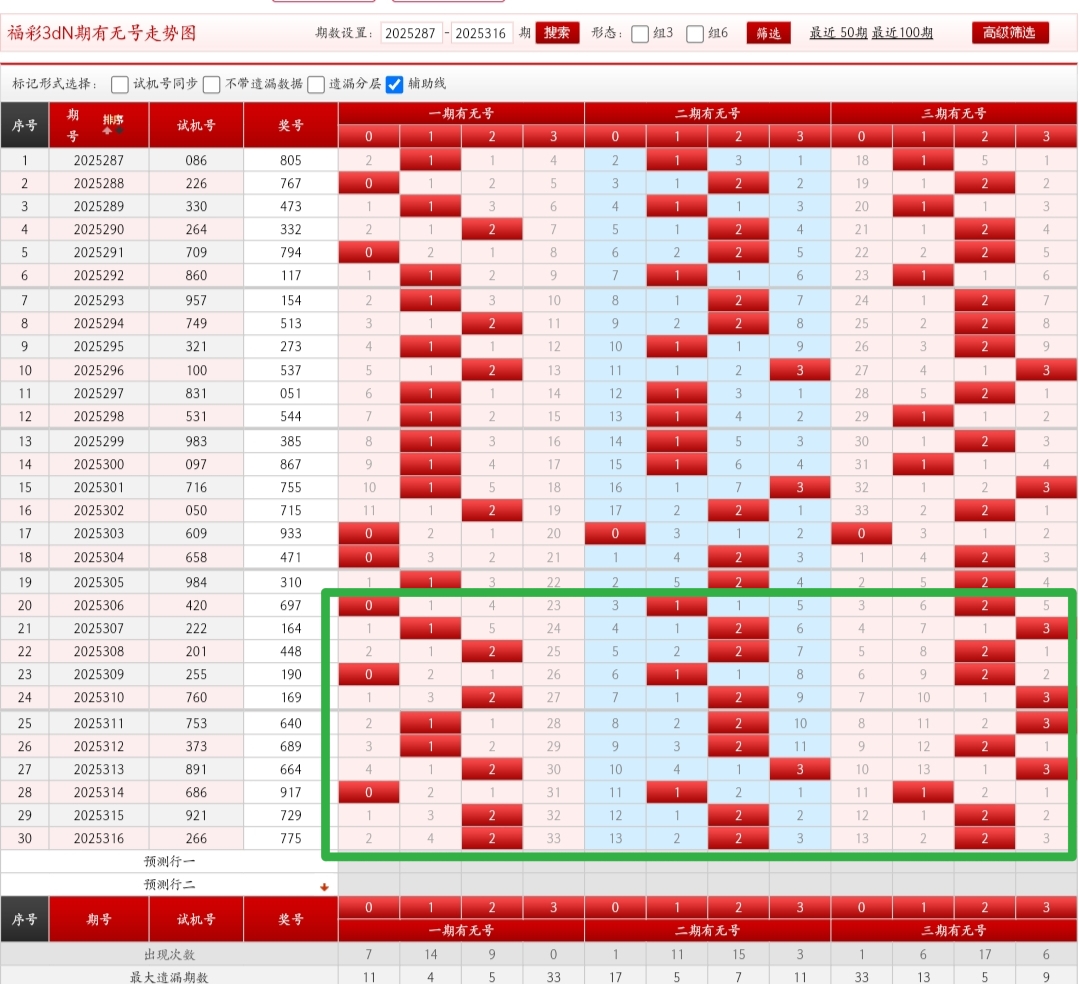Enable the 不带遗漏数据 checkbox
The image size is (1080, 984).
[x=212, y=85]
